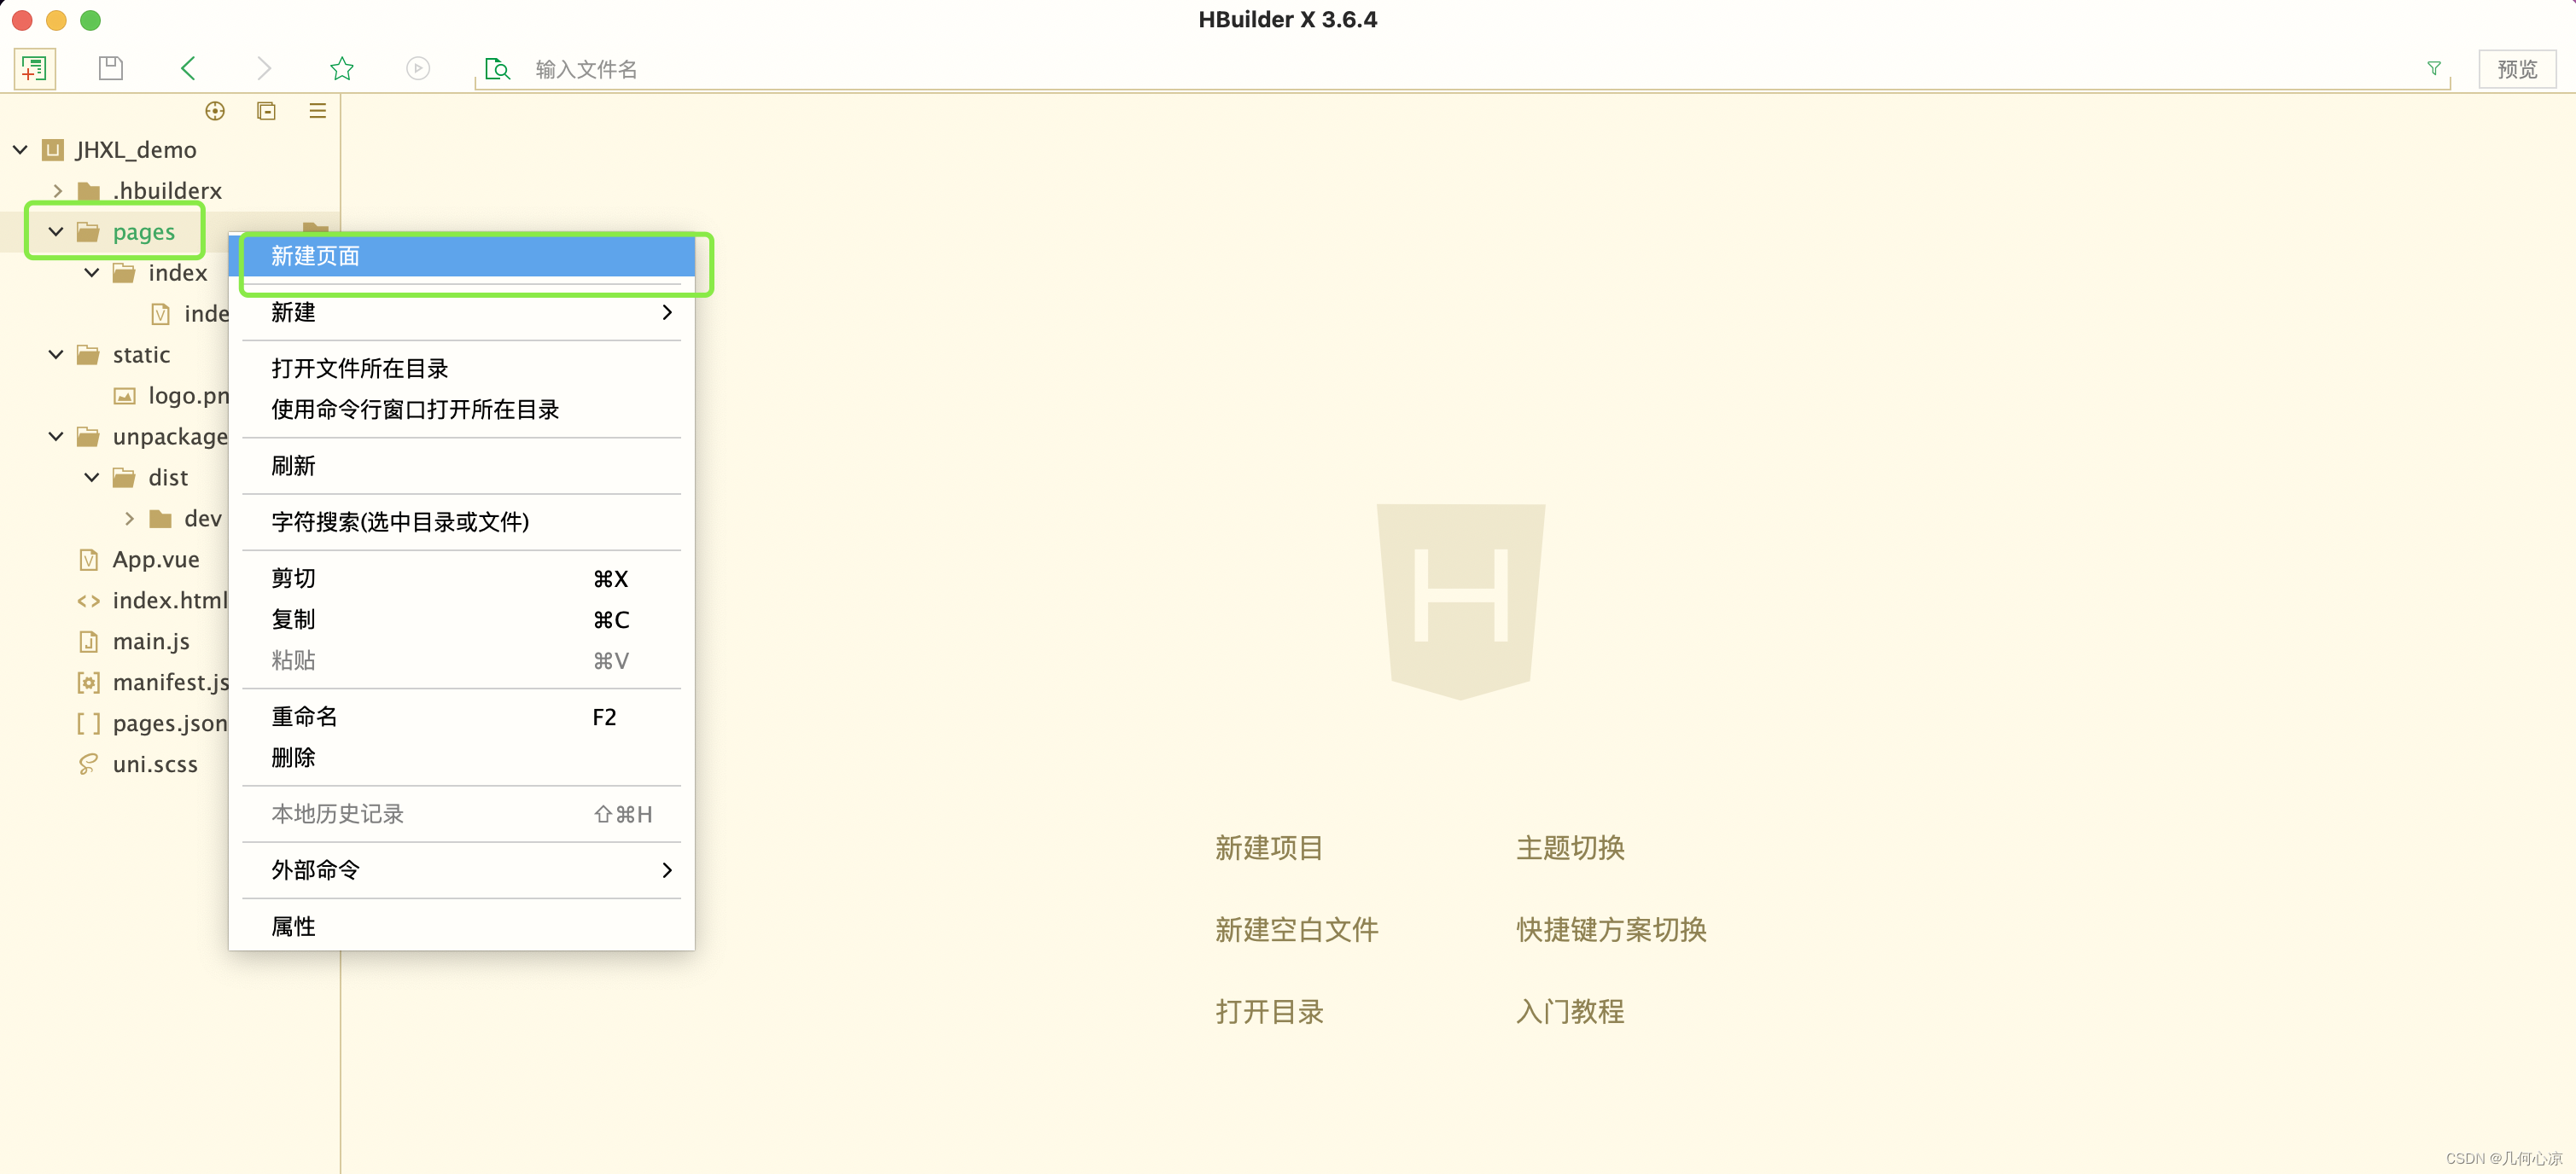Click the logo.png image file icon
2576x1174 pixels.
124,396
